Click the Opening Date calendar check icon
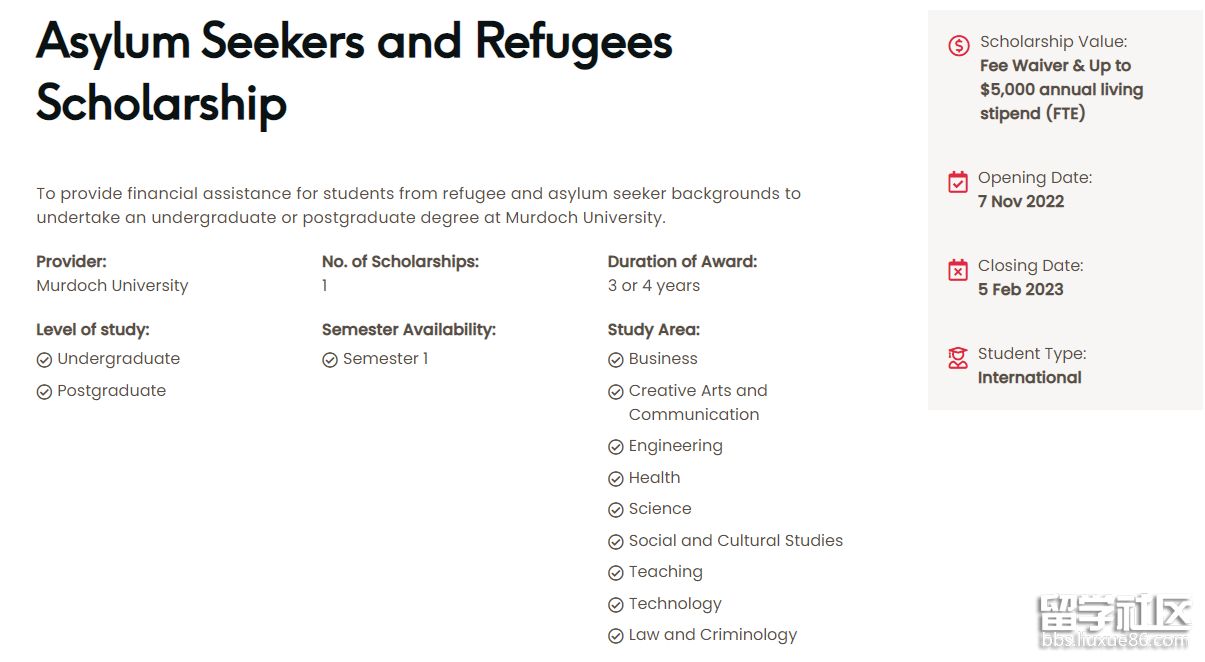 pyautogui.click(x=958, y=182)
